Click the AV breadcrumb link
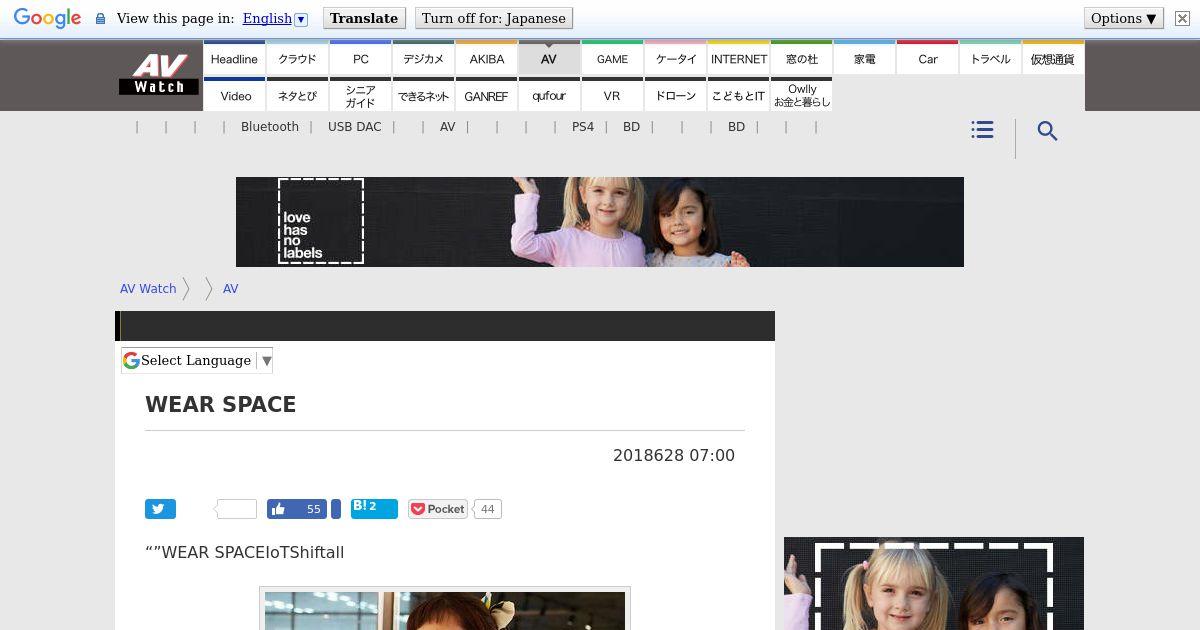Viewport: 1200px width, 630px height. click(230, 288)
